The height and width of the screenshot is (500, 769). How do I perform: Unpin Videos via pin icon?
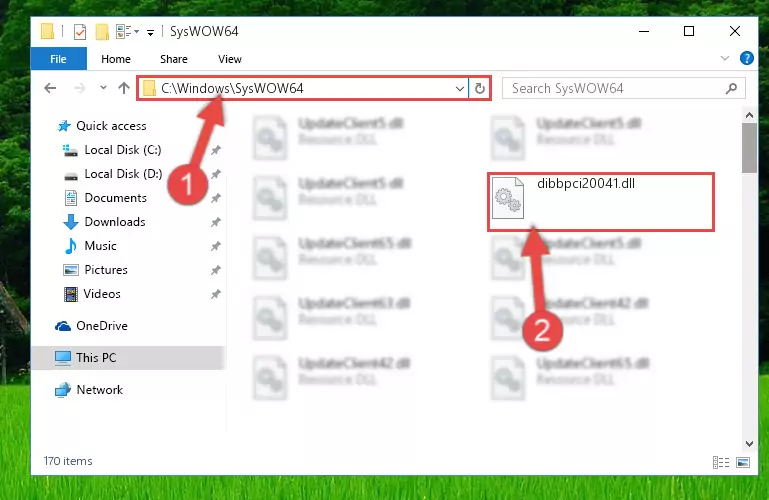tap(215, 295)
